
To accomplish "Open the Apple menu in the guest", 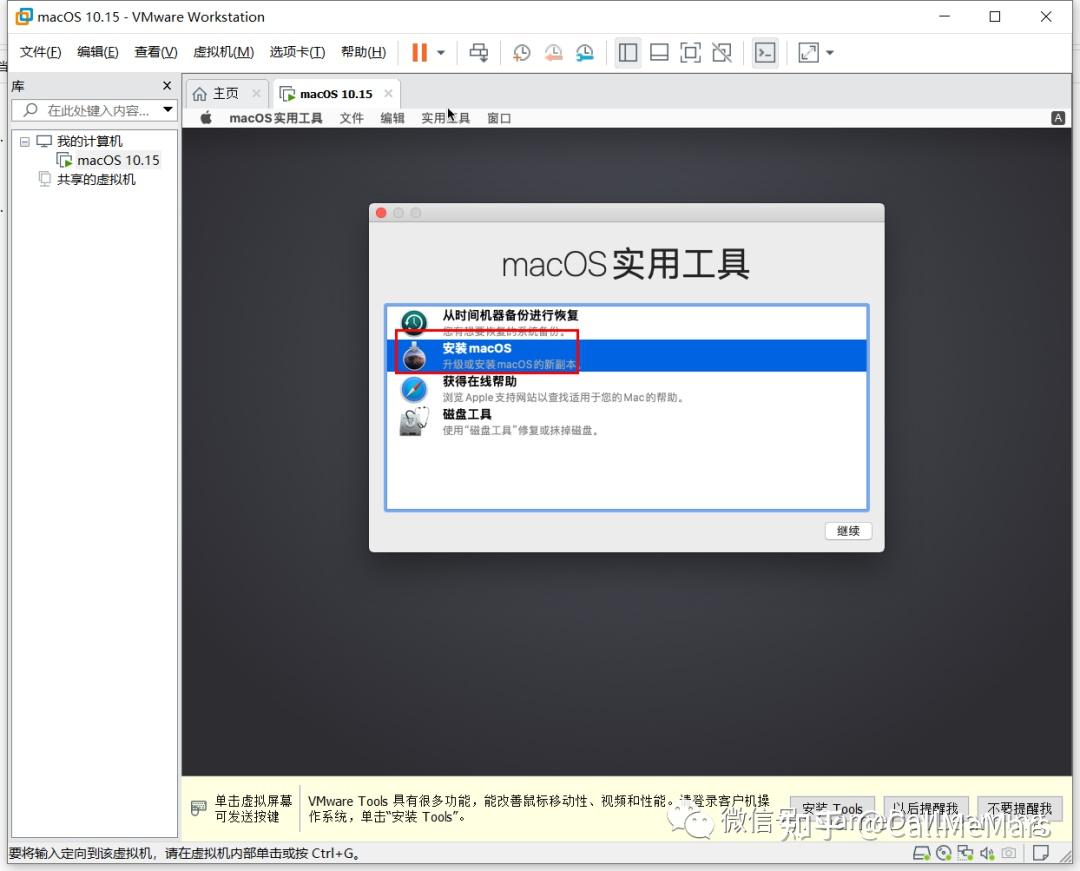I will point(206,118).
